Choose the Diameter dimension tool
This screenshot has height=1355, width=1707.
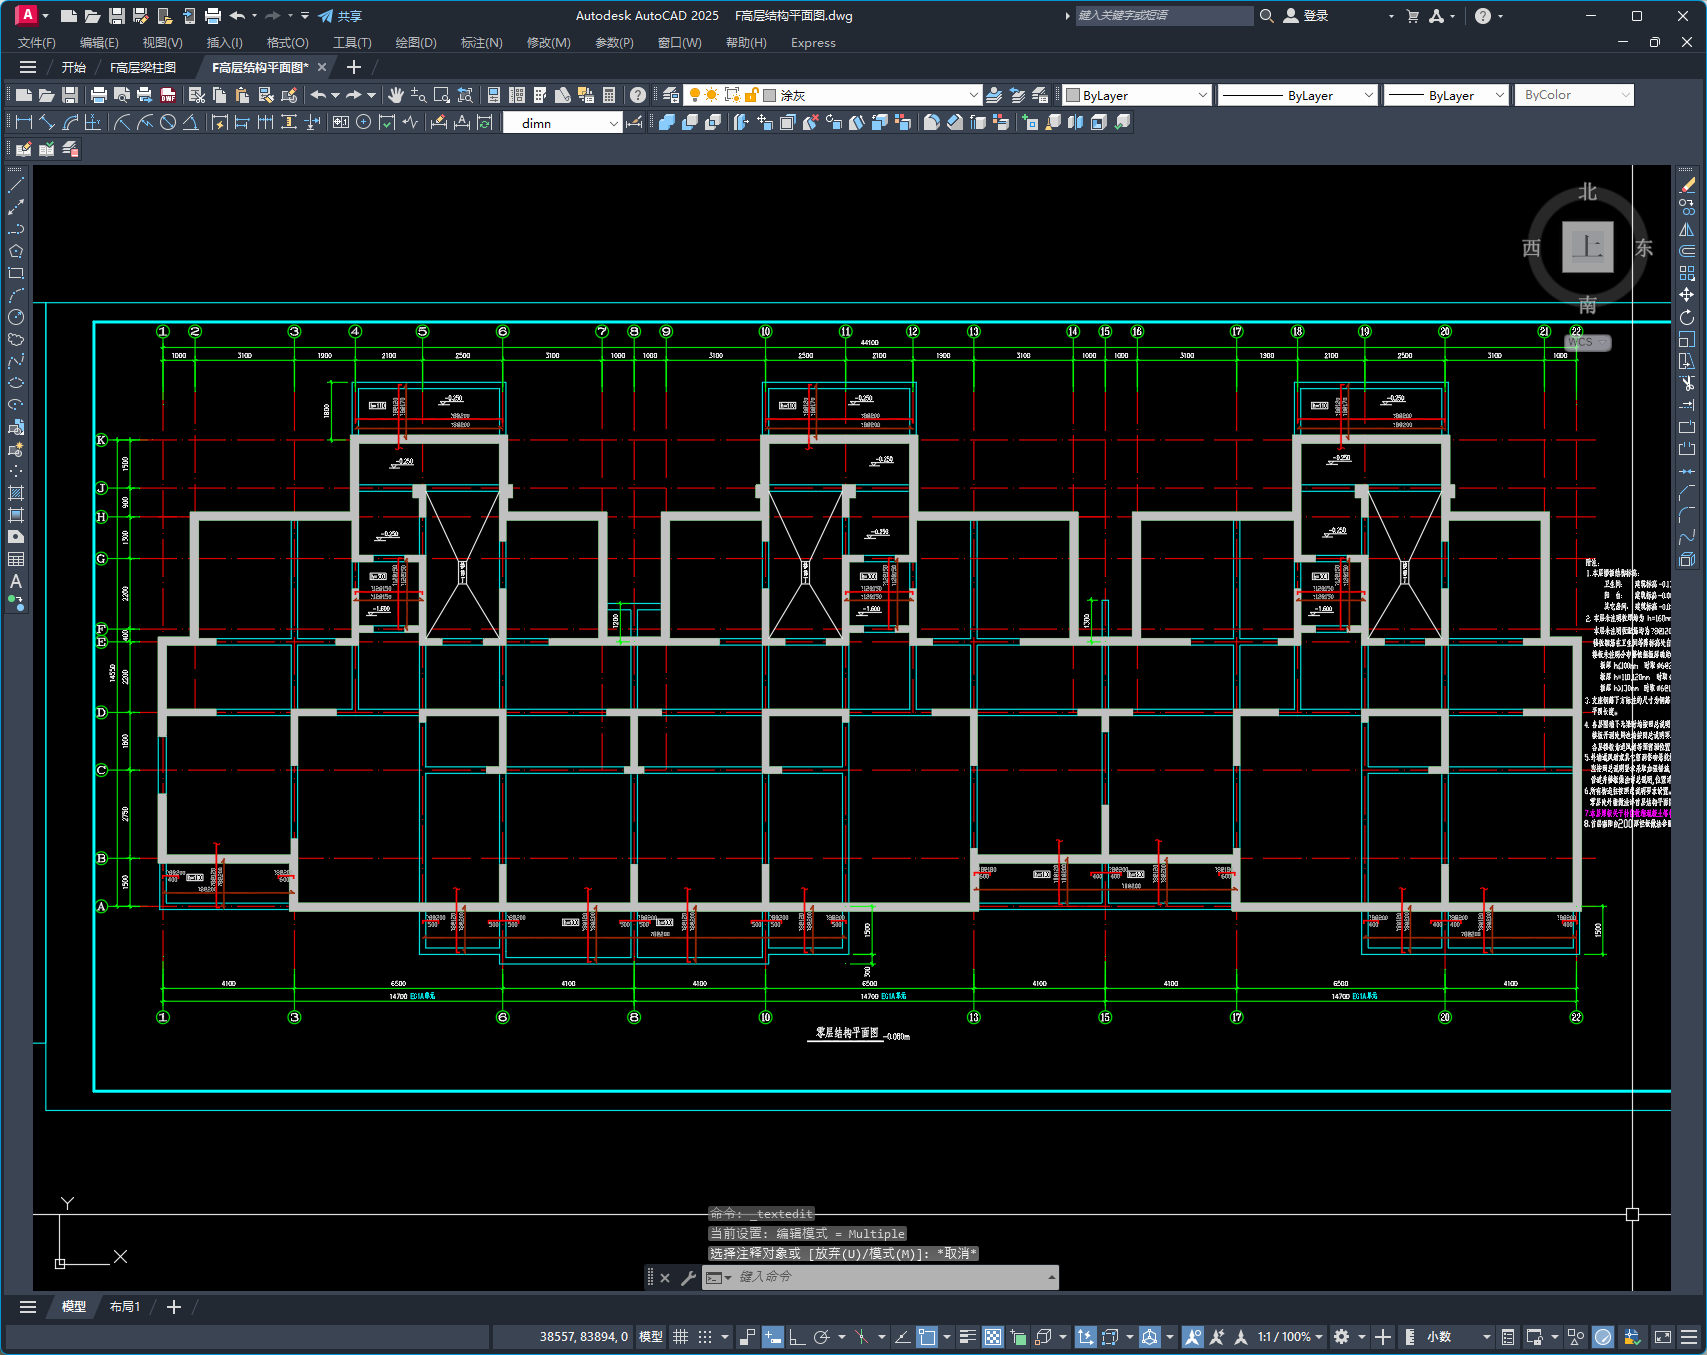168,122
